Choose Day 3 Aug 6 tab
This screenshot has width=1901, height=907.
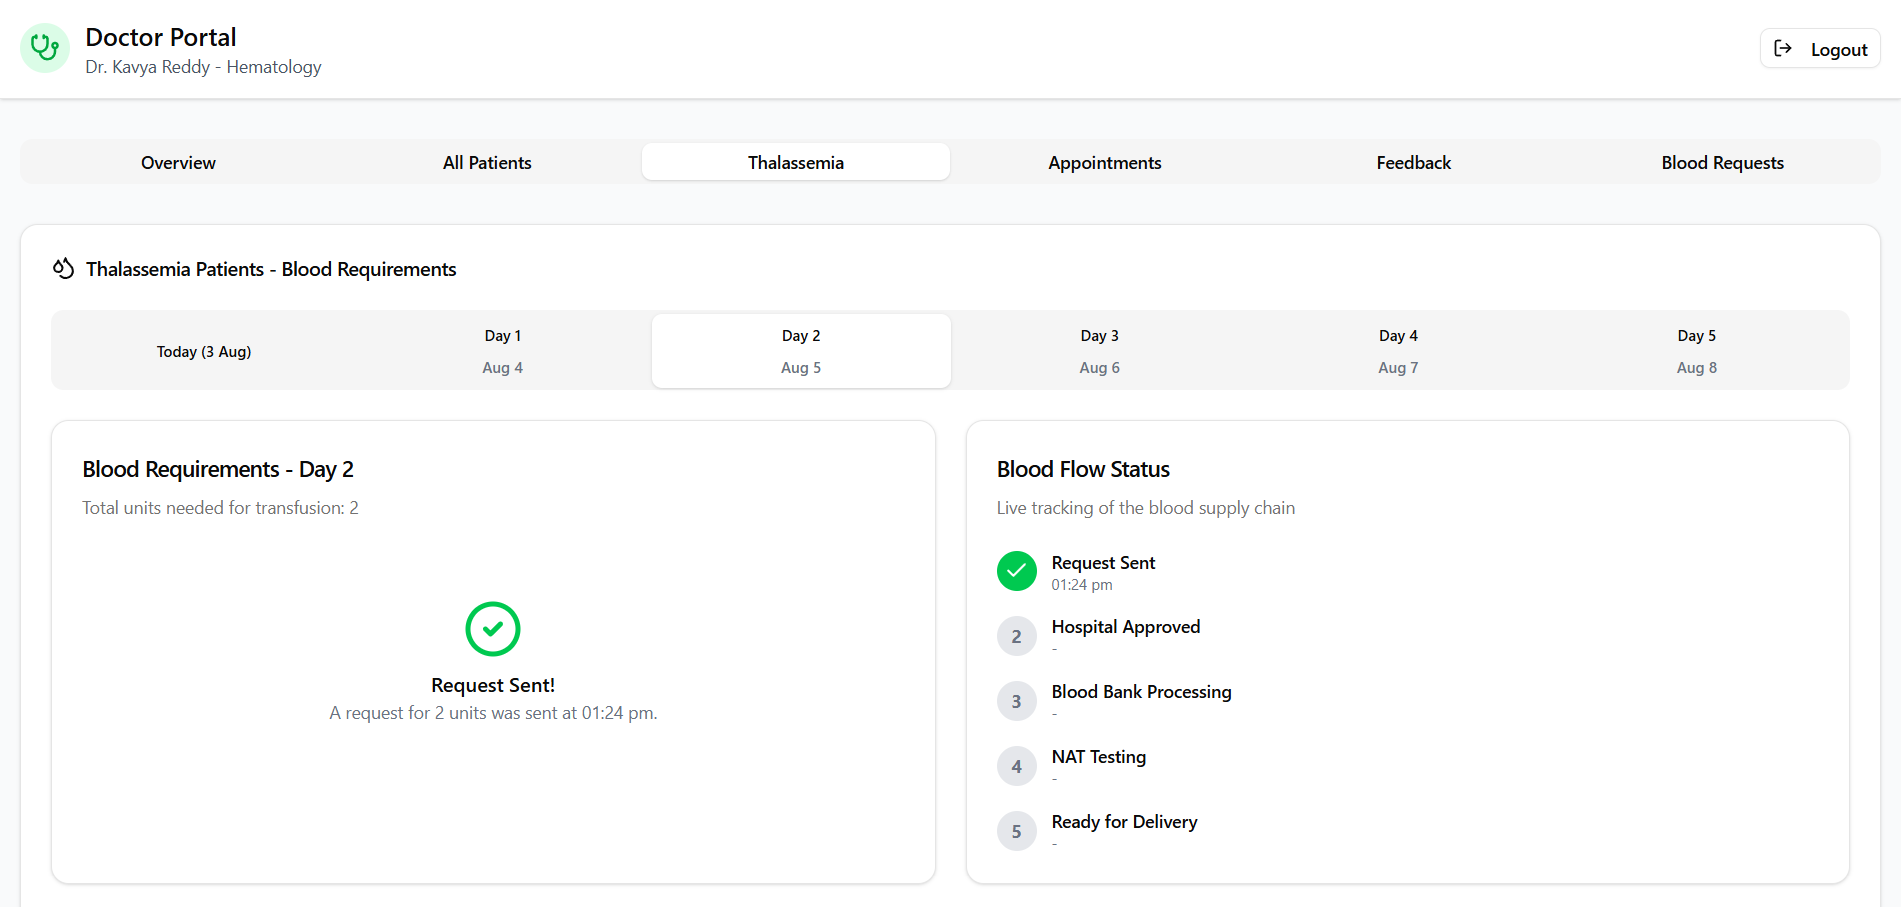click(1099, 351)
